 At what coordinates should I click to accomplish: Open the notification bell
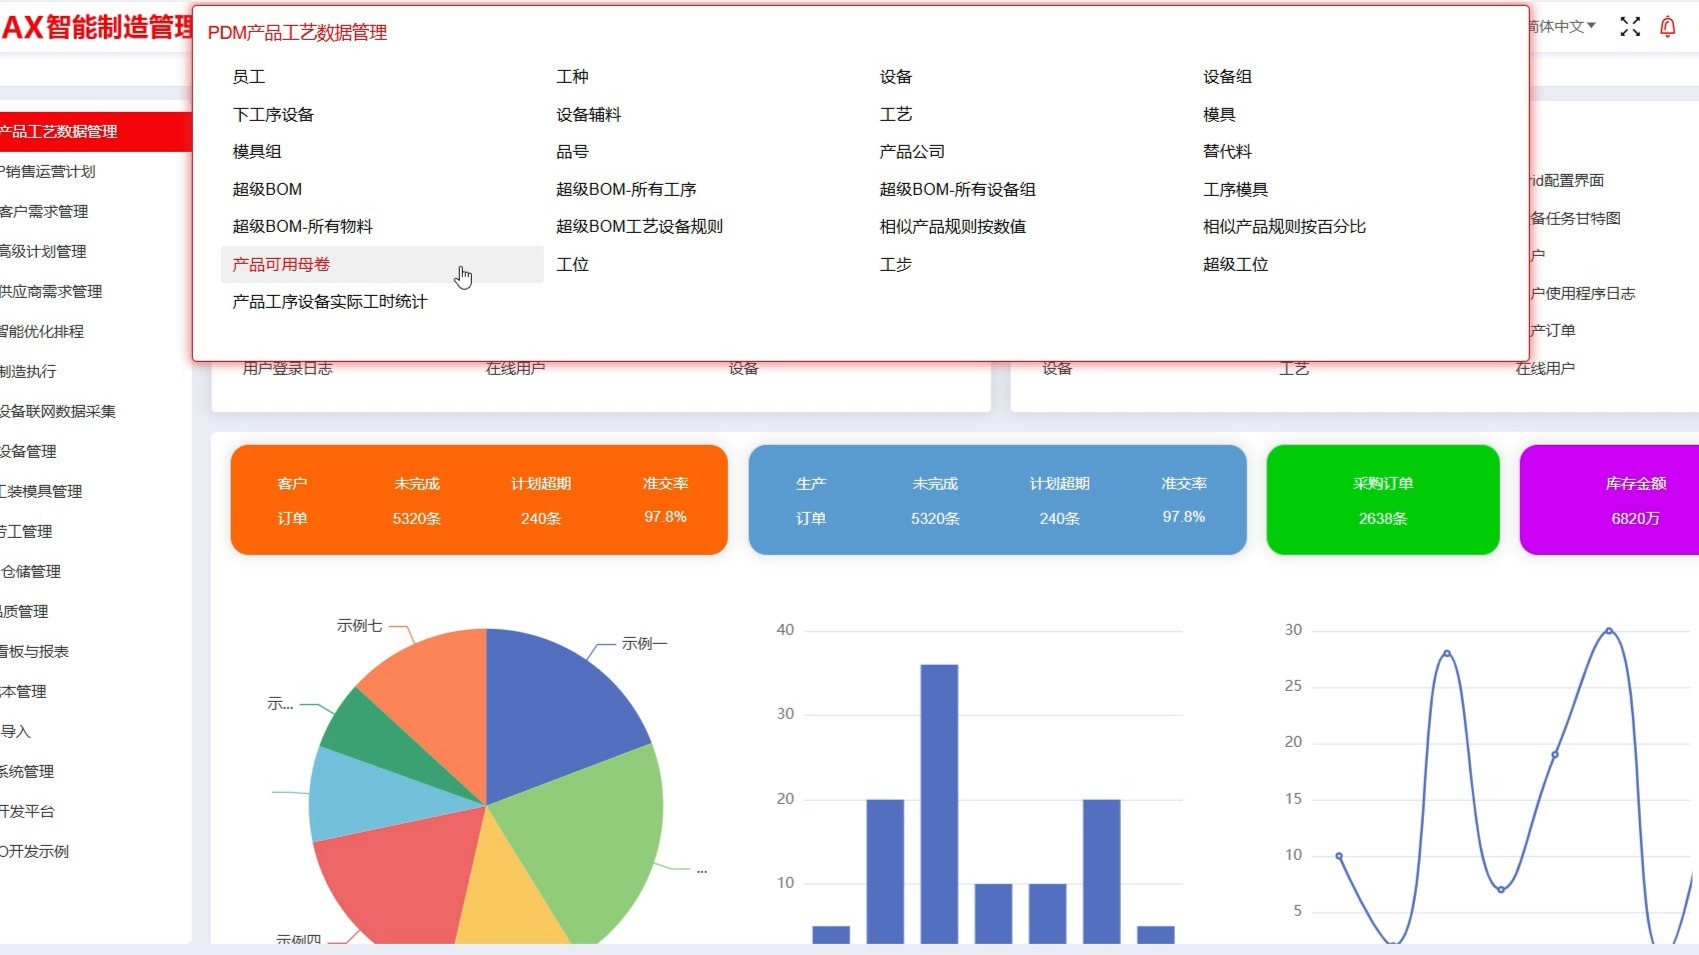pos(1668,27)
